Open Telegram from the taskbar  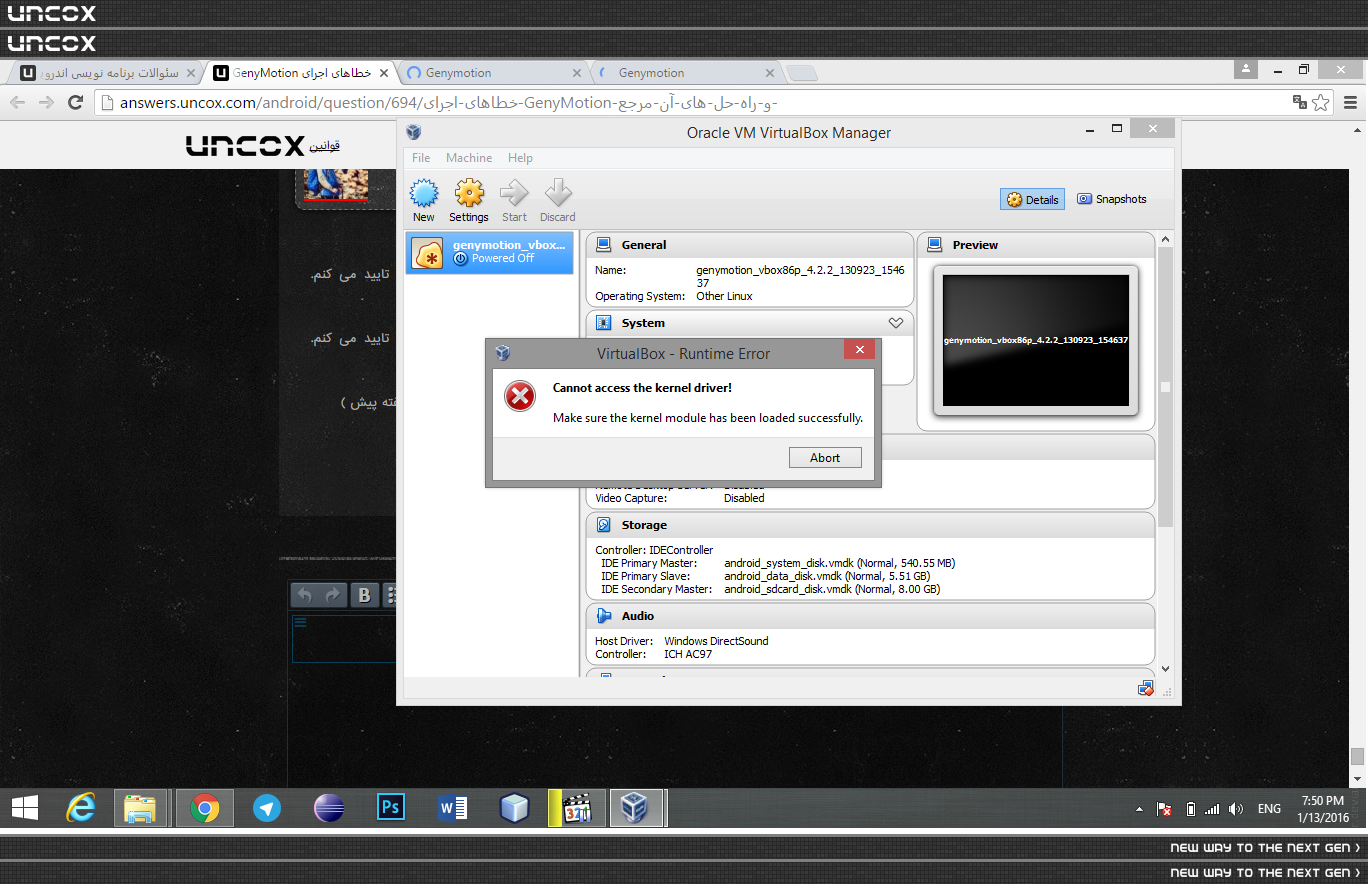click(x=267, y=808)
